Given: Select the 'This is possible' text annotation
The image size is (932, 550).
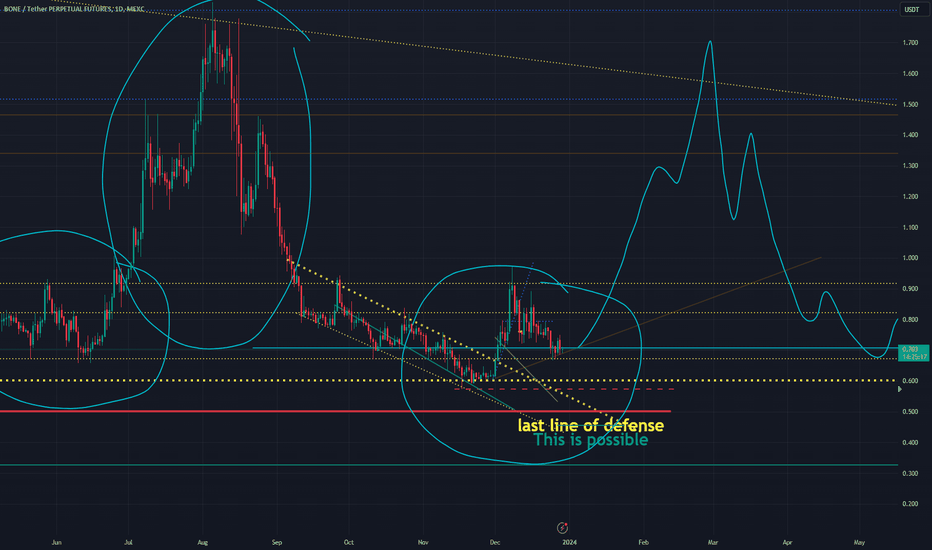Looking at the screenshot, I should tap(591, 440).
